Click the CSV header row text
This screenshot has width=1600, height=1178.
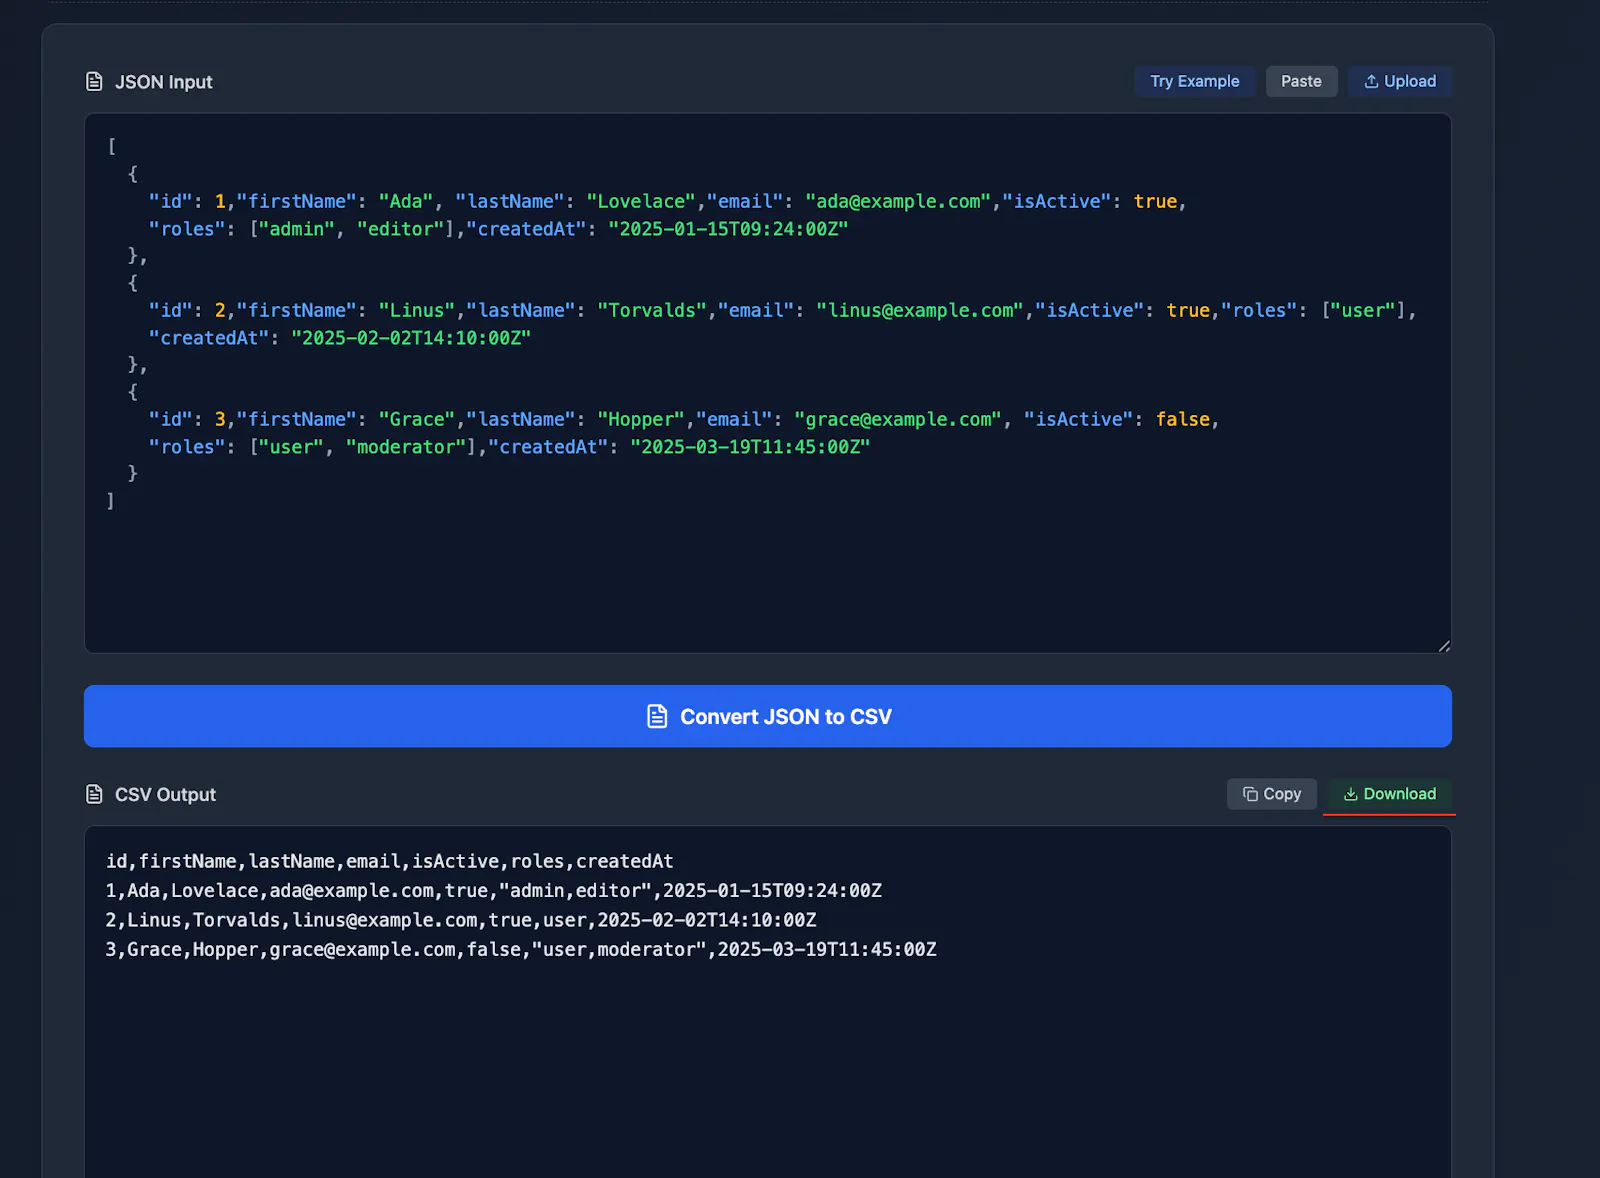pos(390,861)
